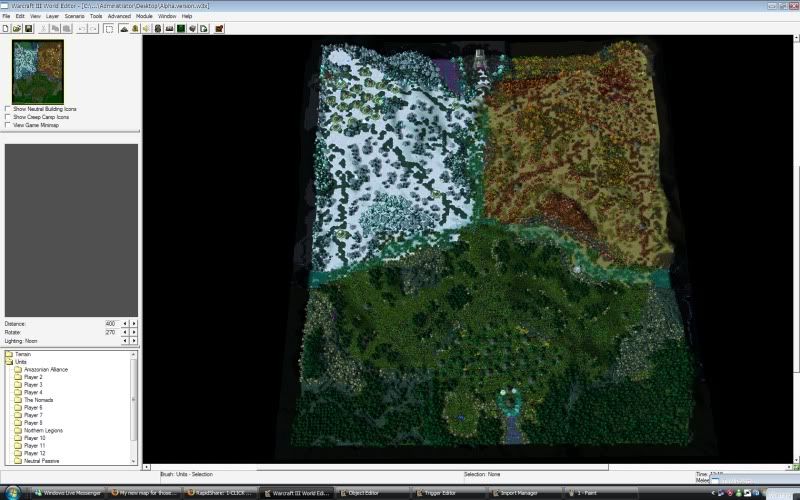The width and height of the screenshot is (800, 500).
Task: Click the minimap thumbnail preview
Action: point(38,72)
